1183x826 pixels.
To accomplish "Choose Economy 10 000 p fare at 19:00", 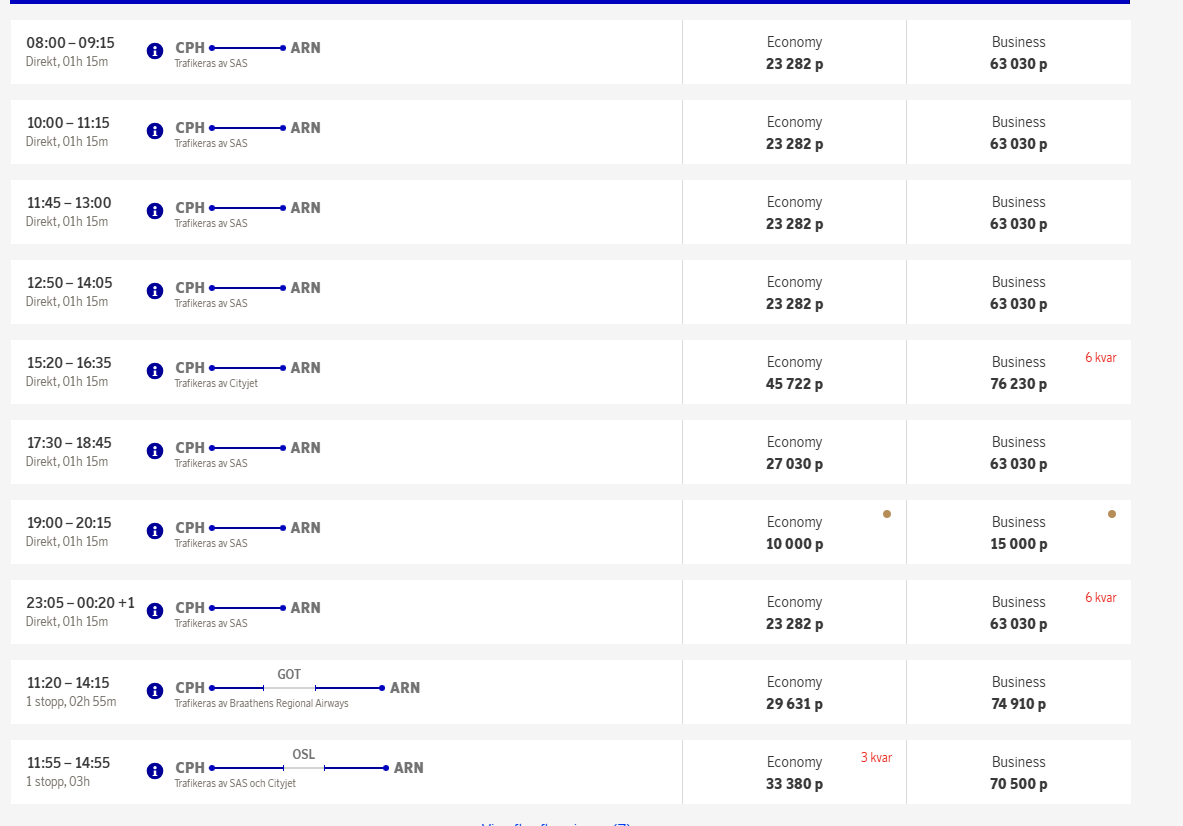I will [x=794, y=533].
